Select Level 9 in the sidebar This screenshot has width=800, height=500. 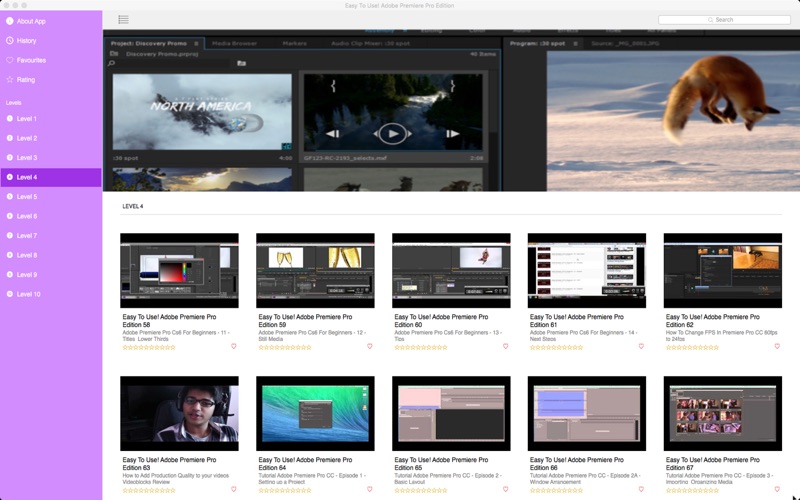click(51, 274)
